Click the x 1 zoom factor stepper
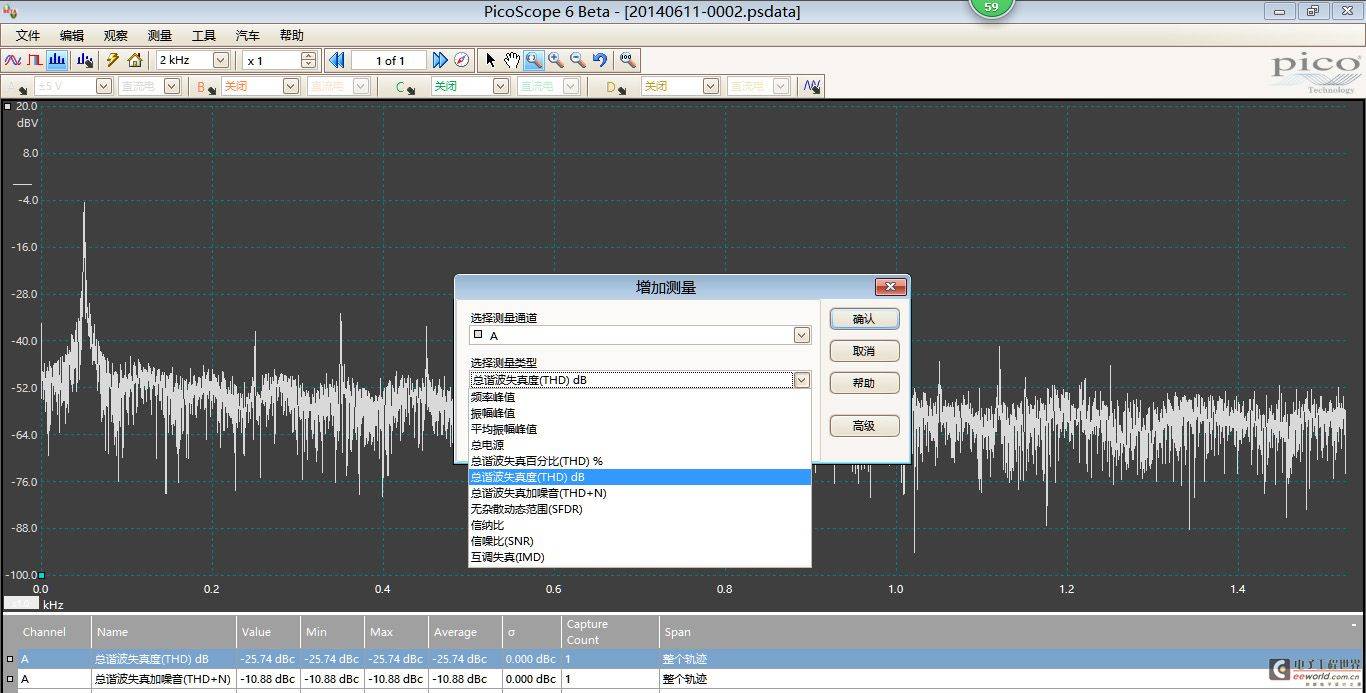This screenshot has height=693, width=1366. click(308, 60)
